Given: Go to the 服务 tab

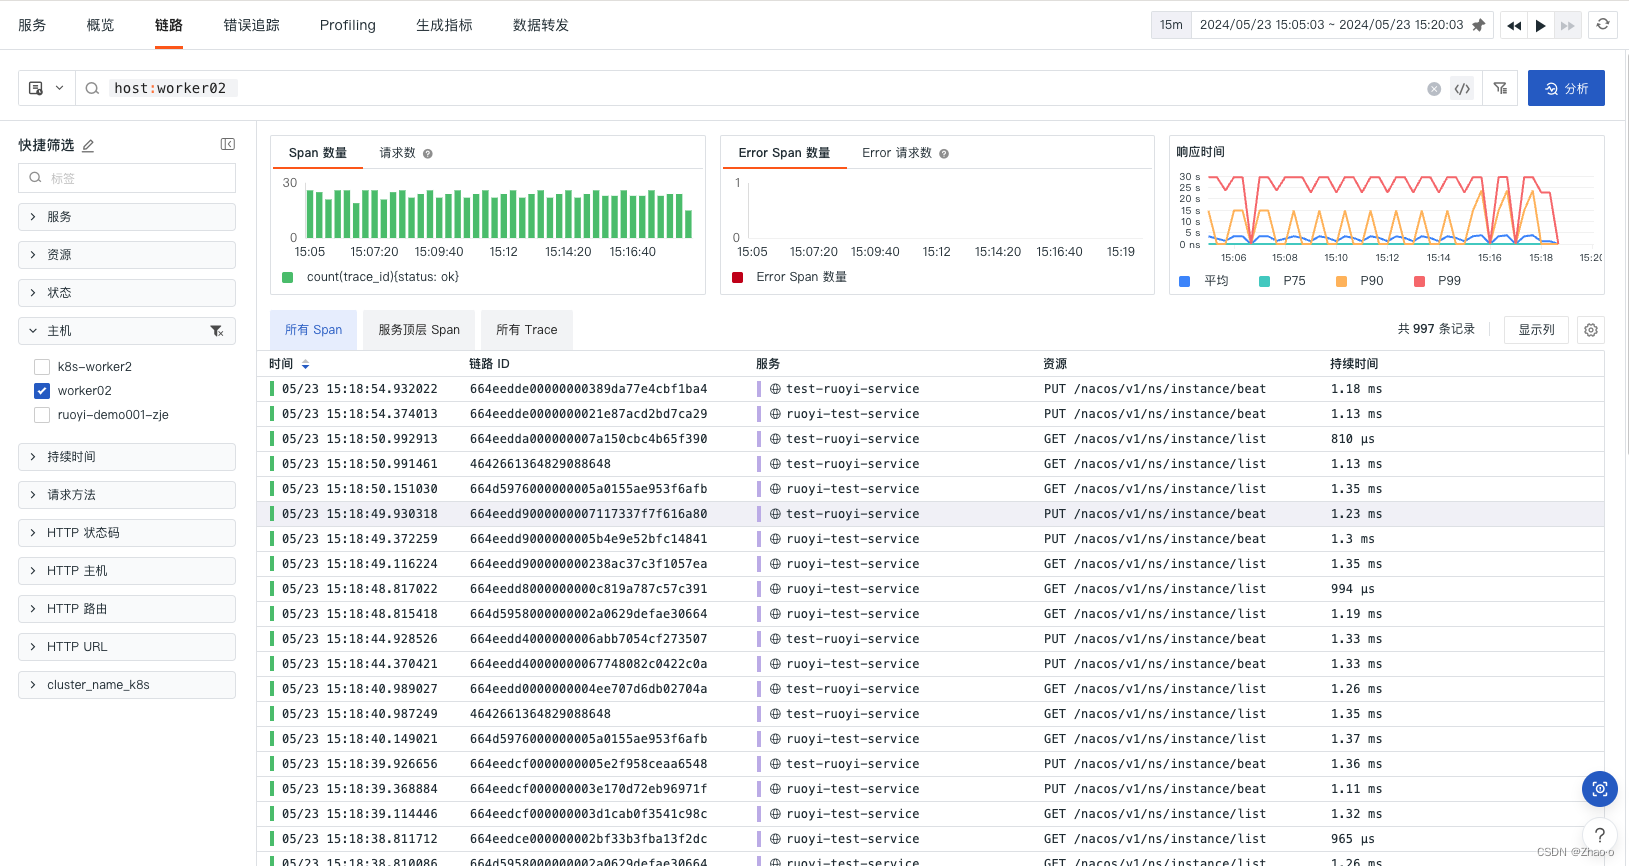Looking at the screenshot, I should point(32,25).
